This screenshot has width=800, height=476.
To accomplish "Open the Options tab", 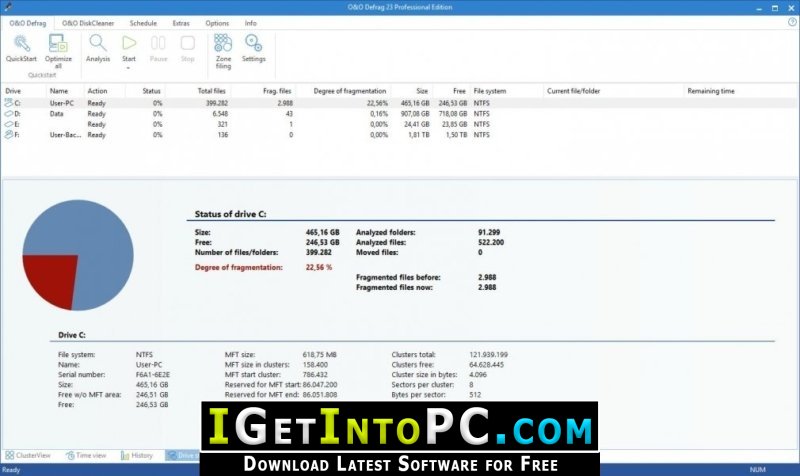I will tap(217, 23).
